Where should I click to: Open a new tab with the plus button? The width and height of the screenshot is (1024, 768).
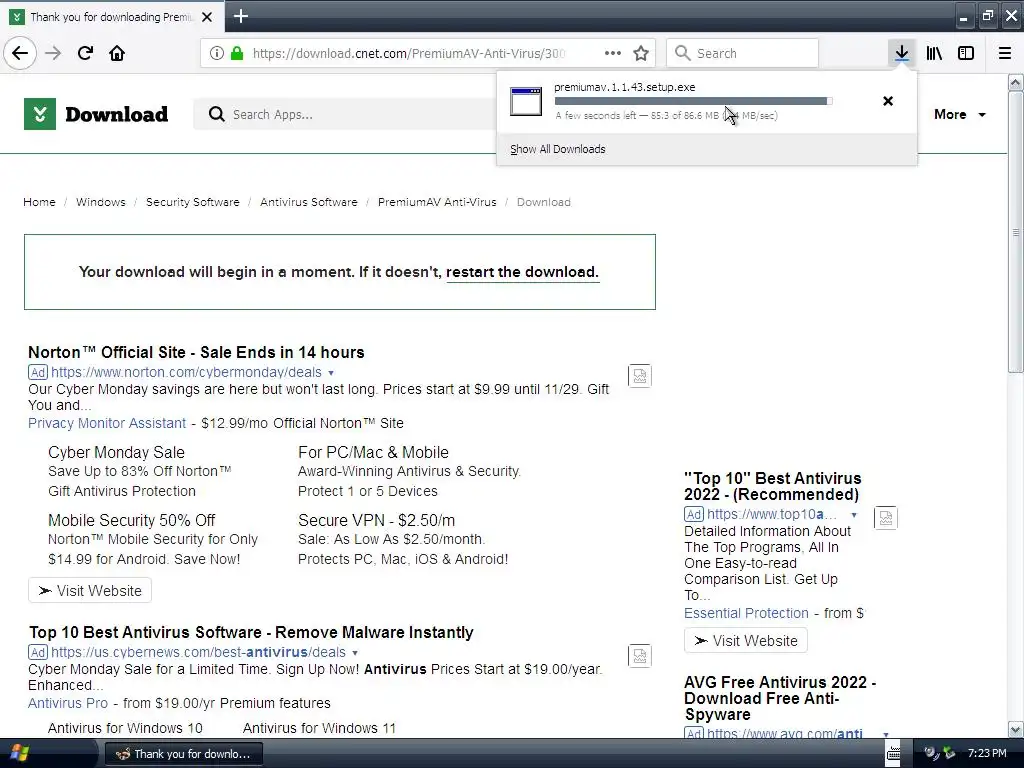[241, 16]
